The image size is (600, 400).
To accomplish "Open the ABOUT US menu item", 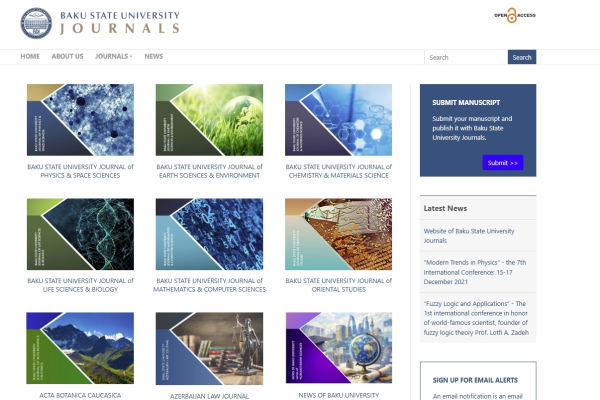I will coord(67,56).
